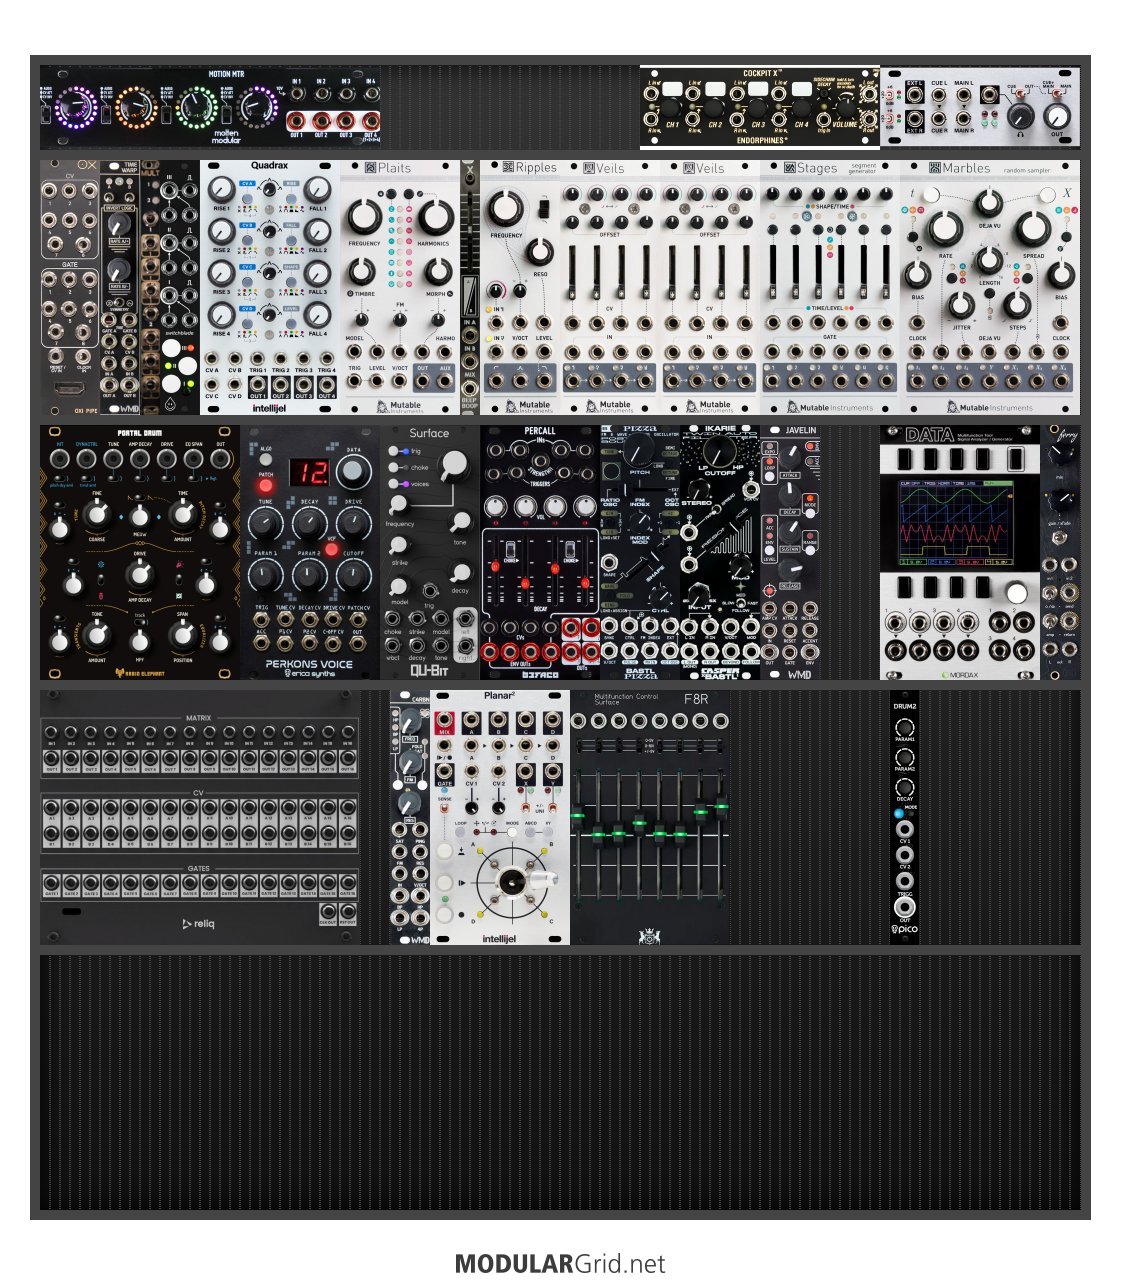This screenshot has width=1121, height=1285.
Task: Click the Motion MTR OUT 1 jack
Action: pyautogui.click(x=296, y=120)
